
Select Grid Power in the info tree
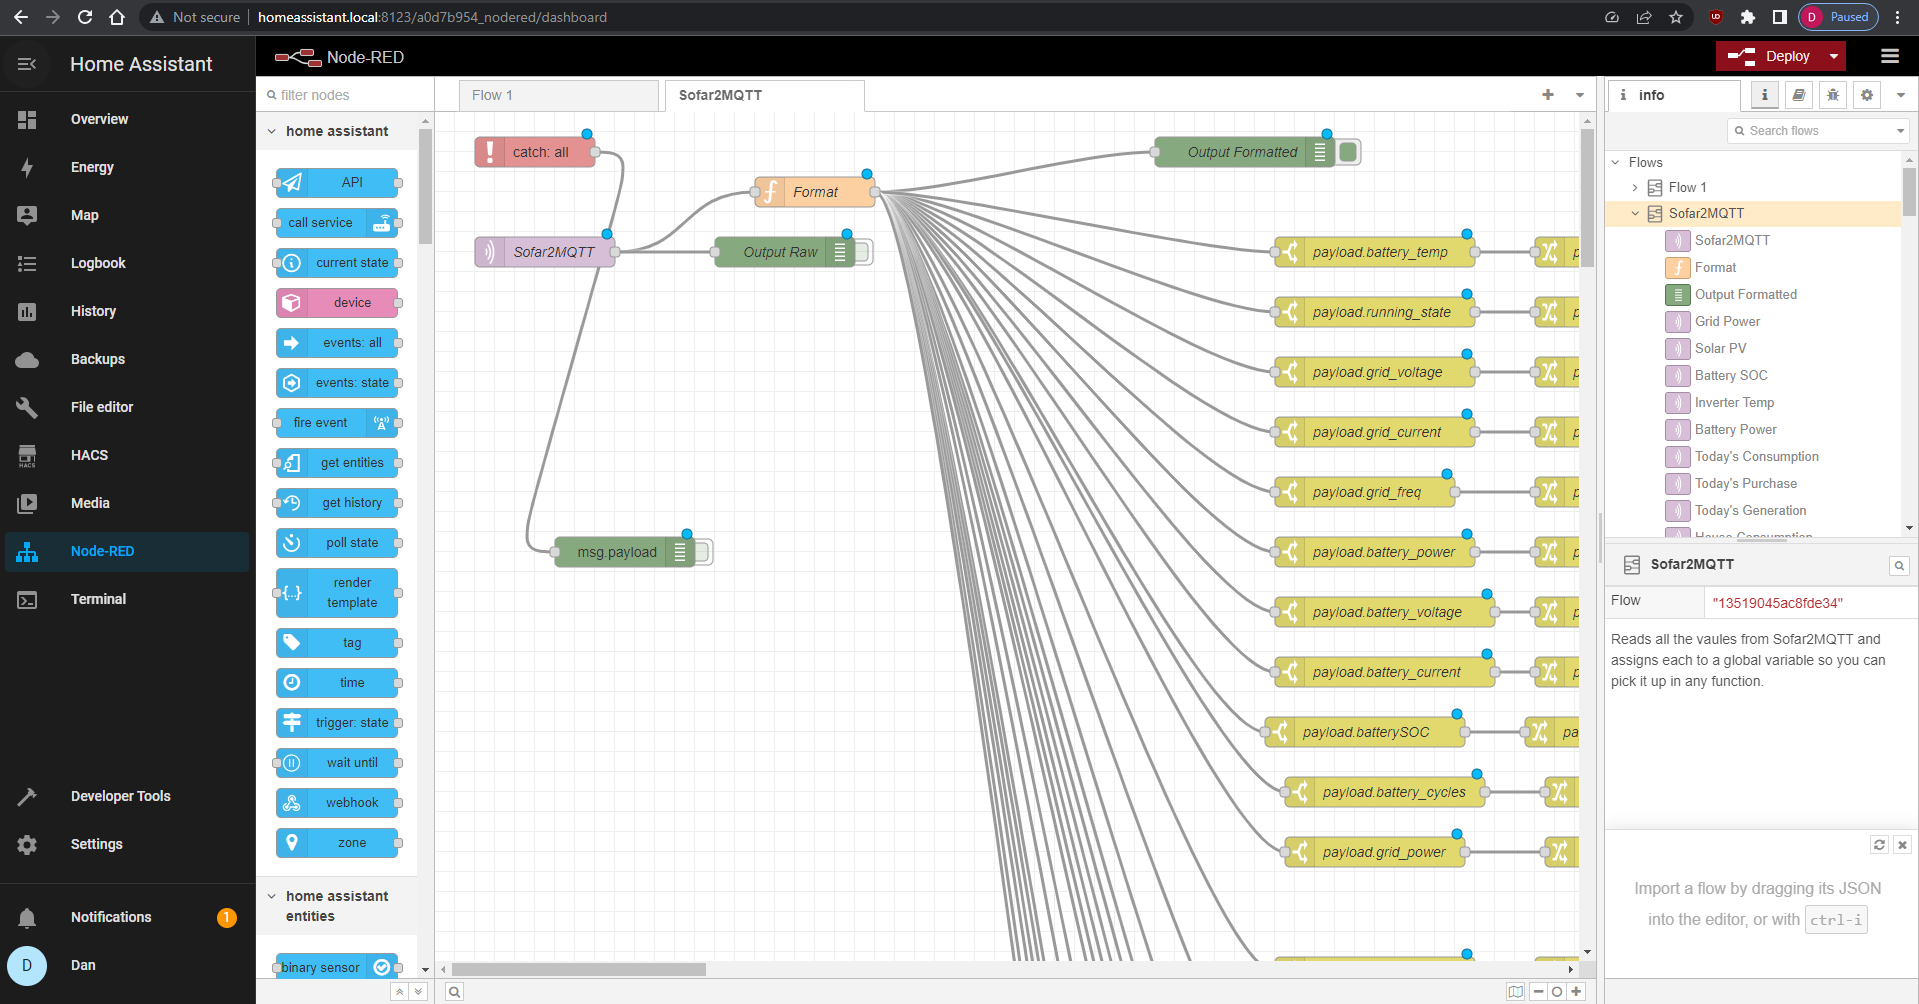pos(1727,321)
